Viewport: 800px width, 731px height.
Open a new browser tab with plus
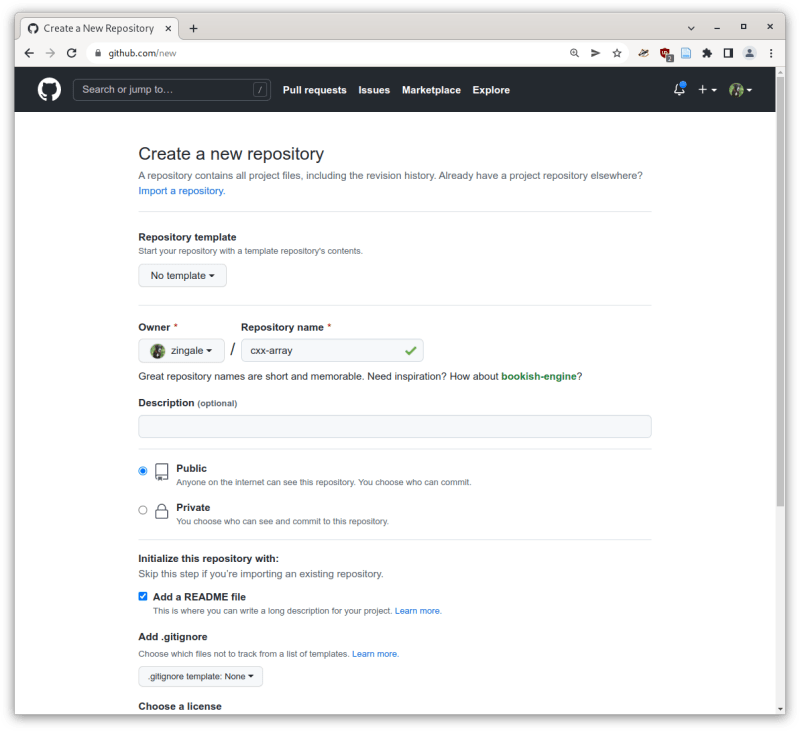tap(193, 29)
